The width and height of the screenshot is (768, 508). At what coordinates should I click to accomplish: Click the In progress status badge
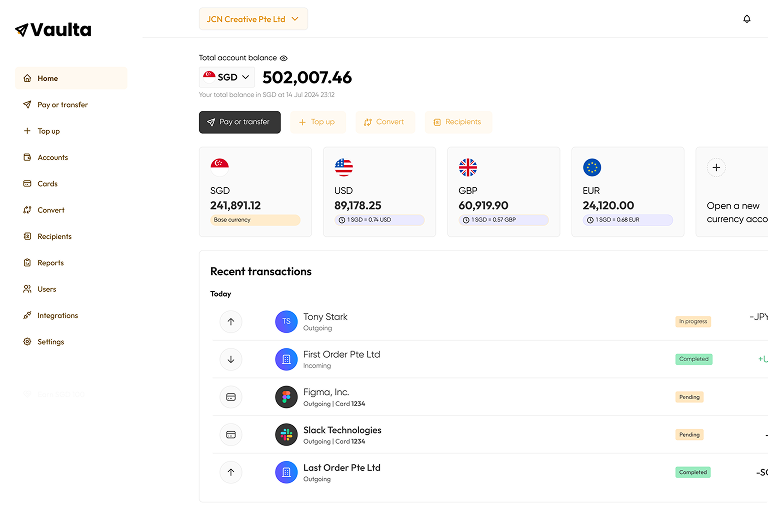693,321
